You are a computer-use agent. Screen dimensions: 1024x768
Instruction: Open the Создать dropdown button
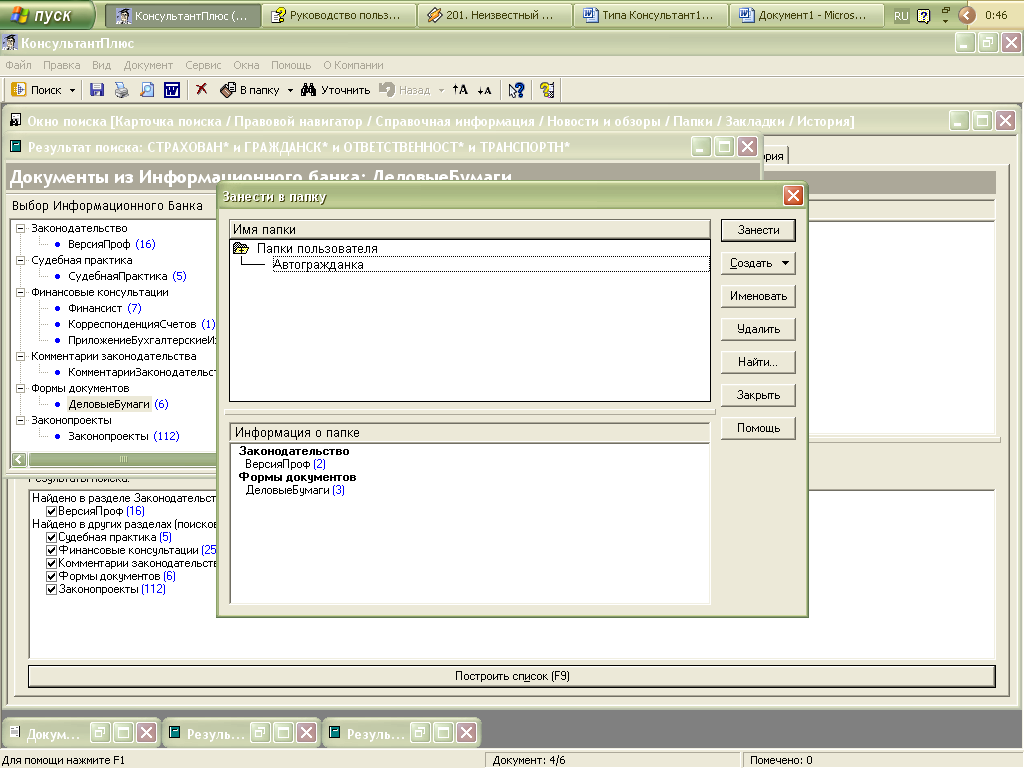(x=758, y=263)
